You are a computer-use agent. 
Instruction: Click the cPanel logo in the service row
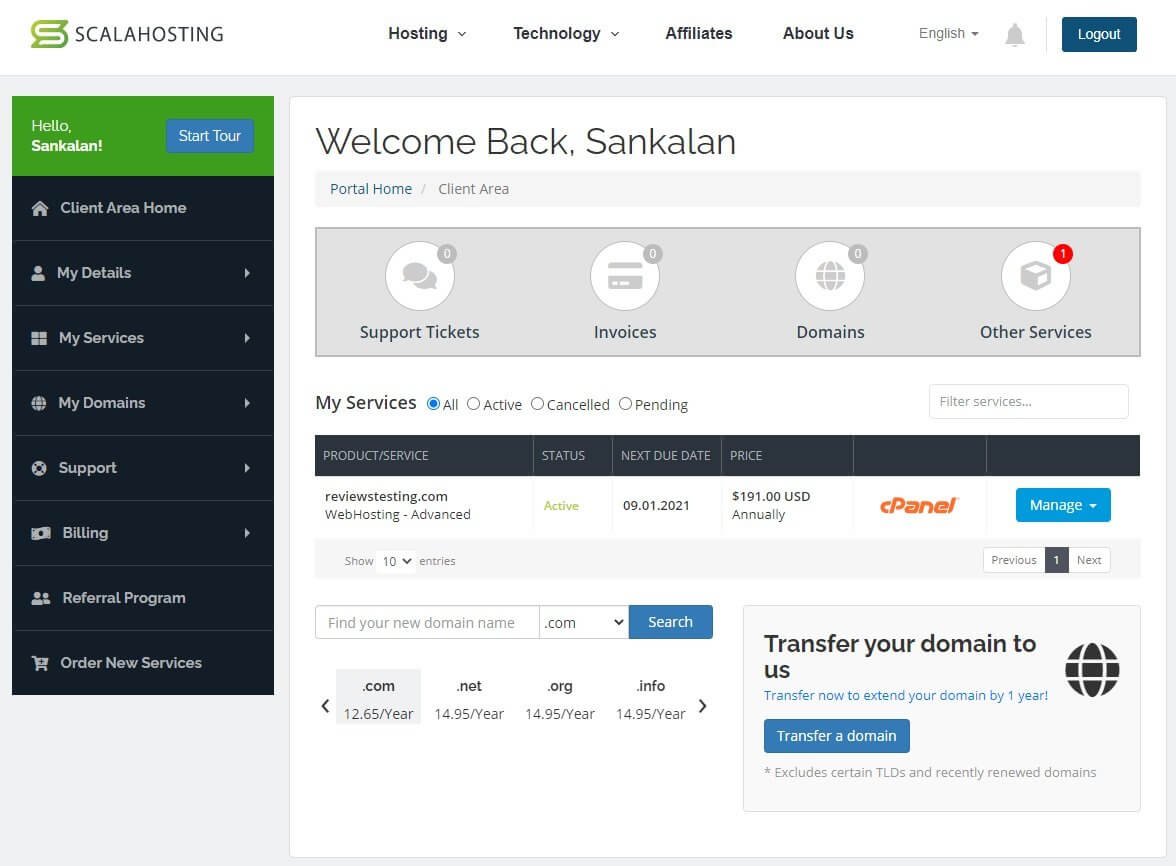[919, 505]
